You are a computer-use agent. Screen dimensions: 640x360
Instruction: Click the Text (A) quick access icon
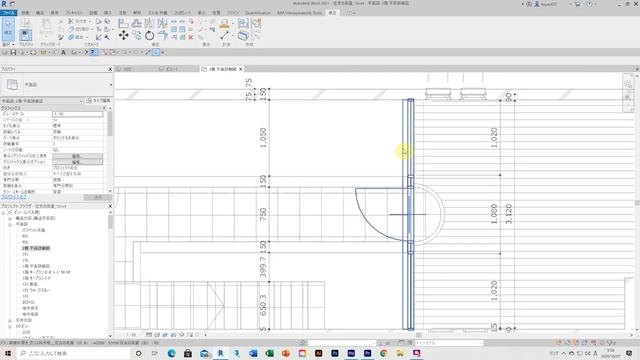[63, 52]
